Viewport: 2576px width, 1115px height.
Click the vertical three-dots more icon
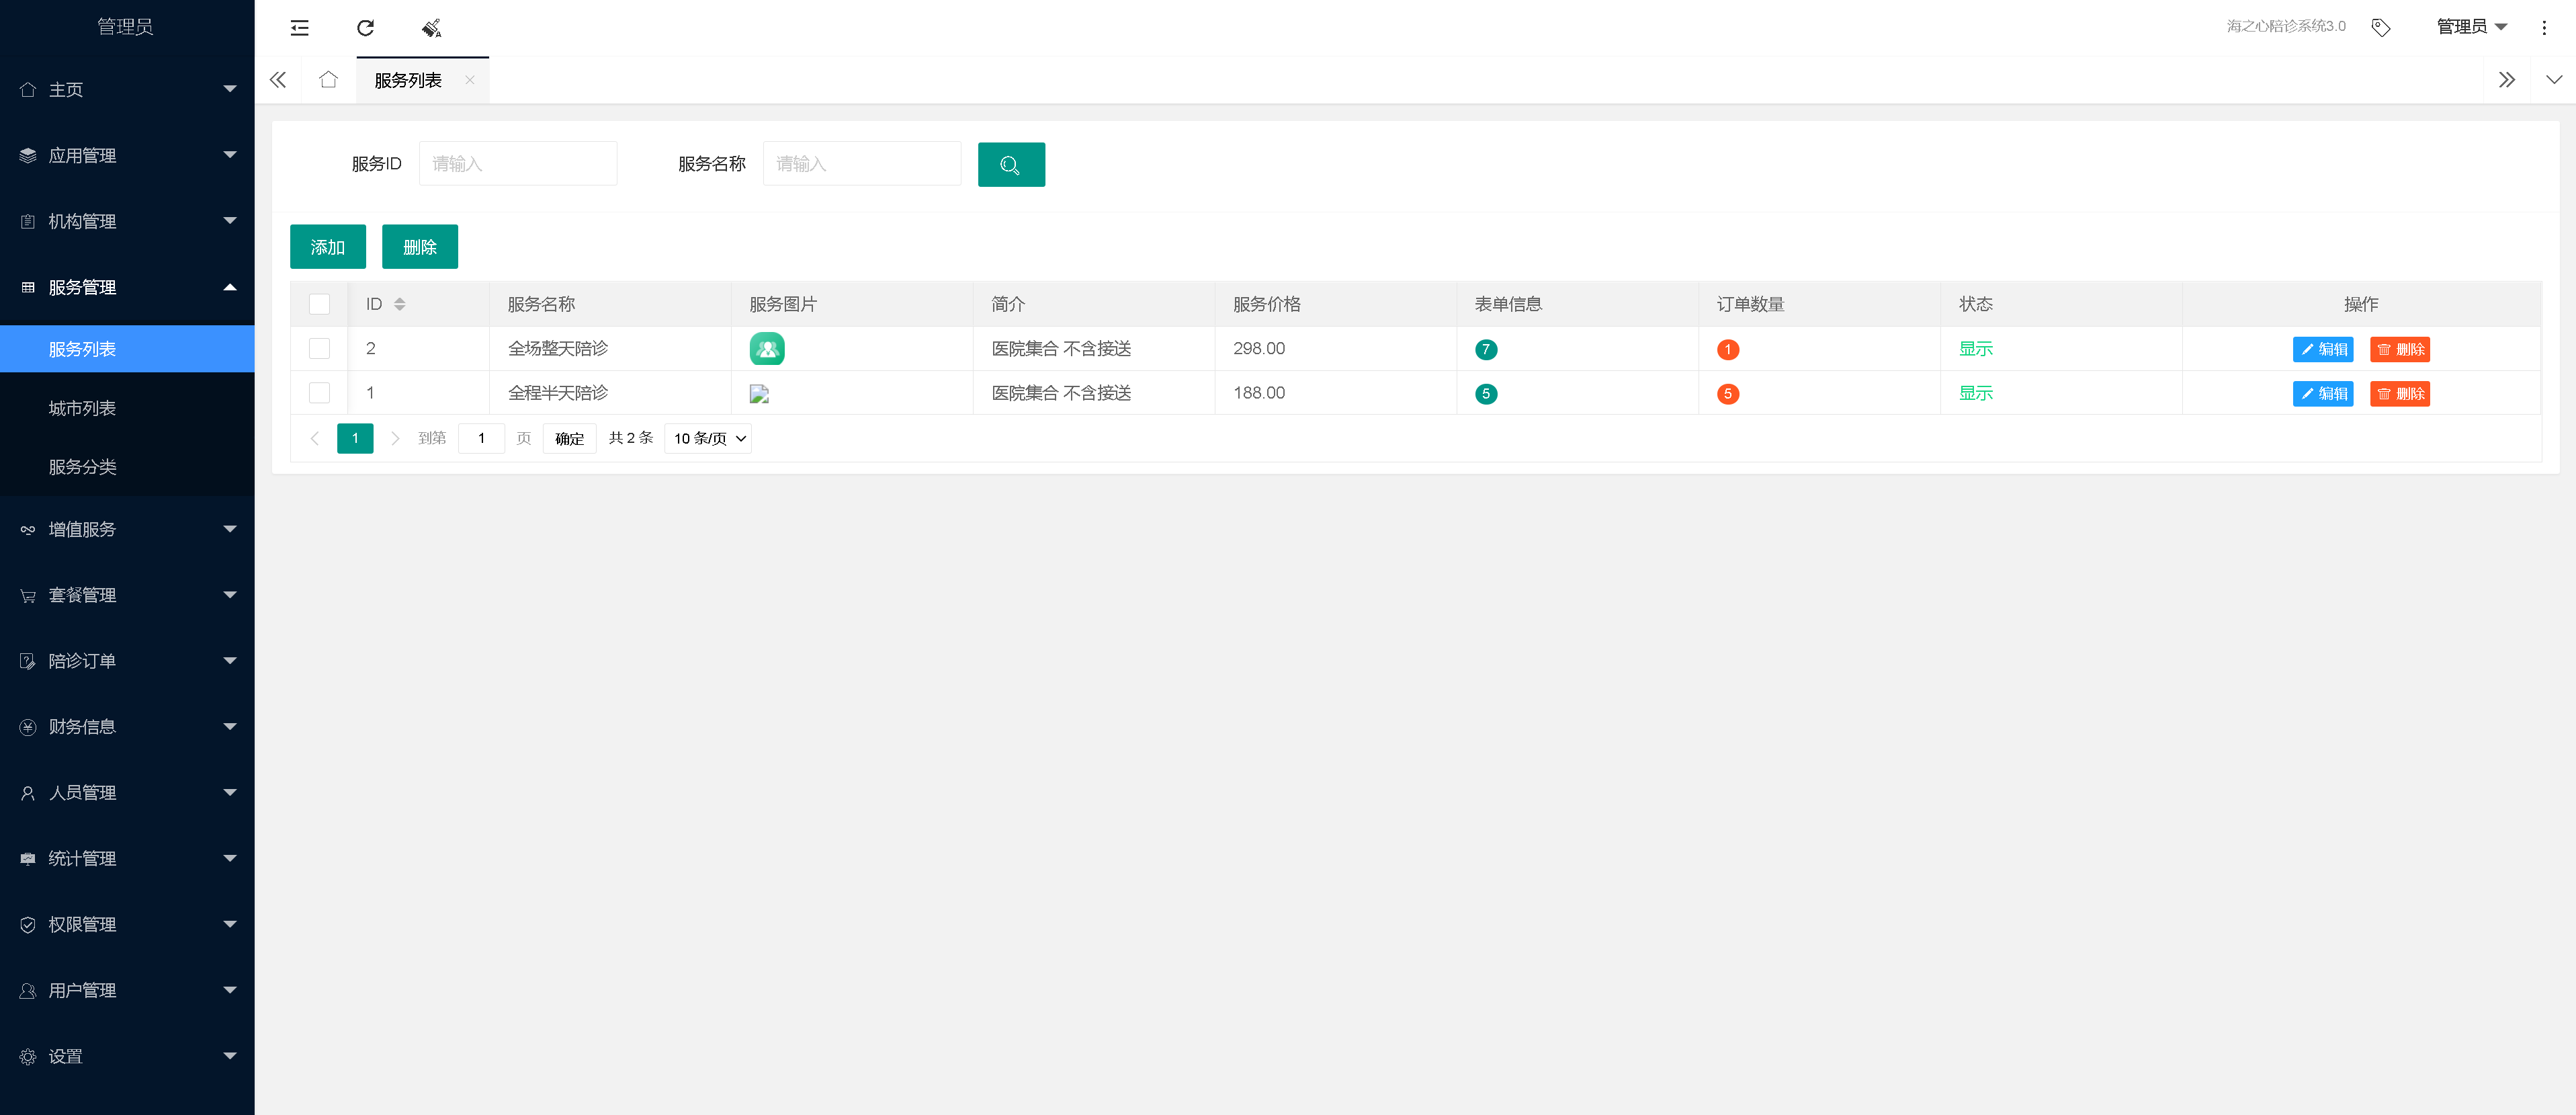(2544, 28)
